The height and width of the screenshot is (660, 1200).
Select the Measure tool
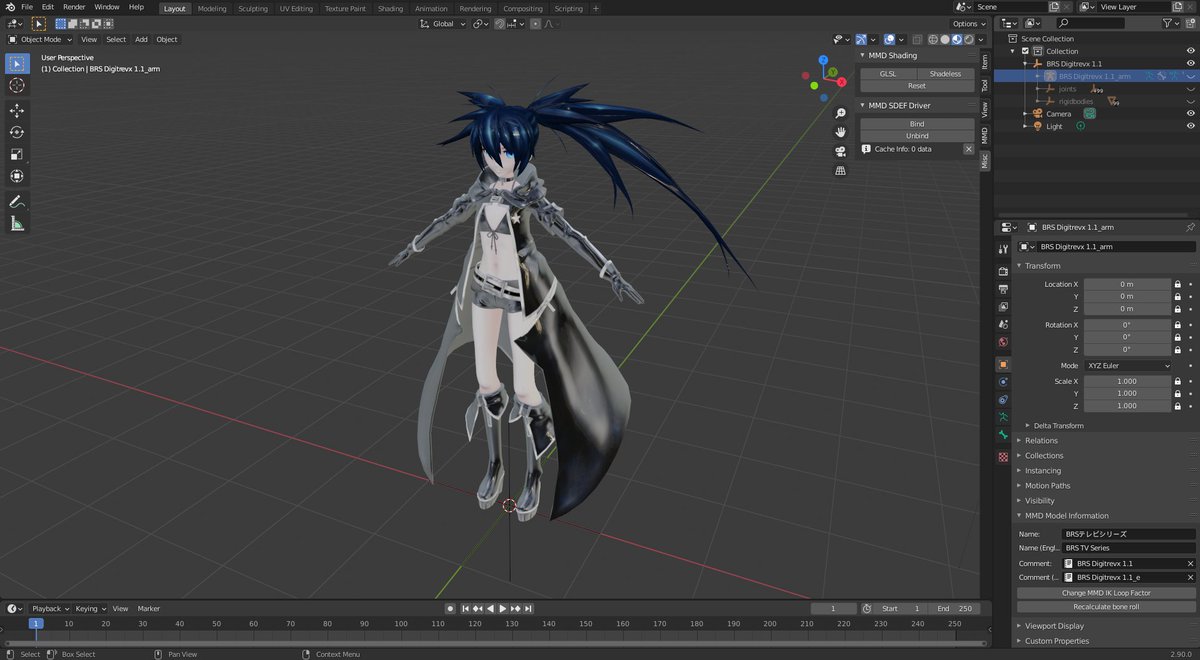17,224
